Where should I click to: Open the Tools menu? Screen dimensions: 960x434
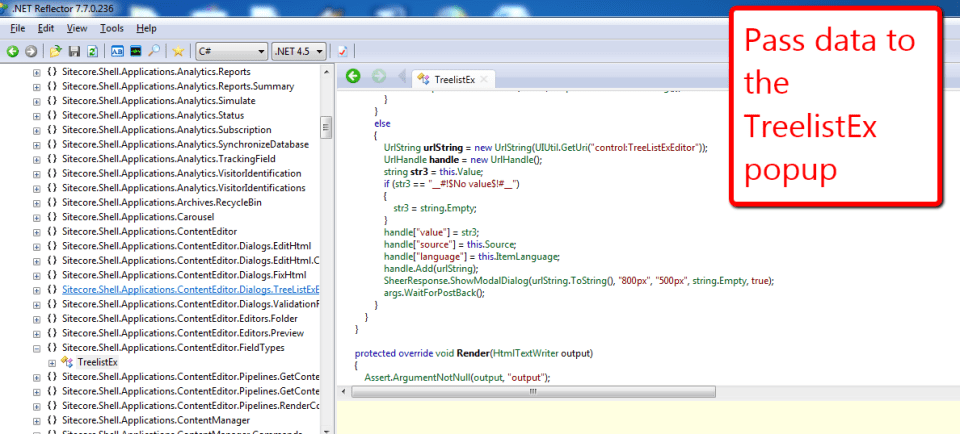(x=112, y=29)
